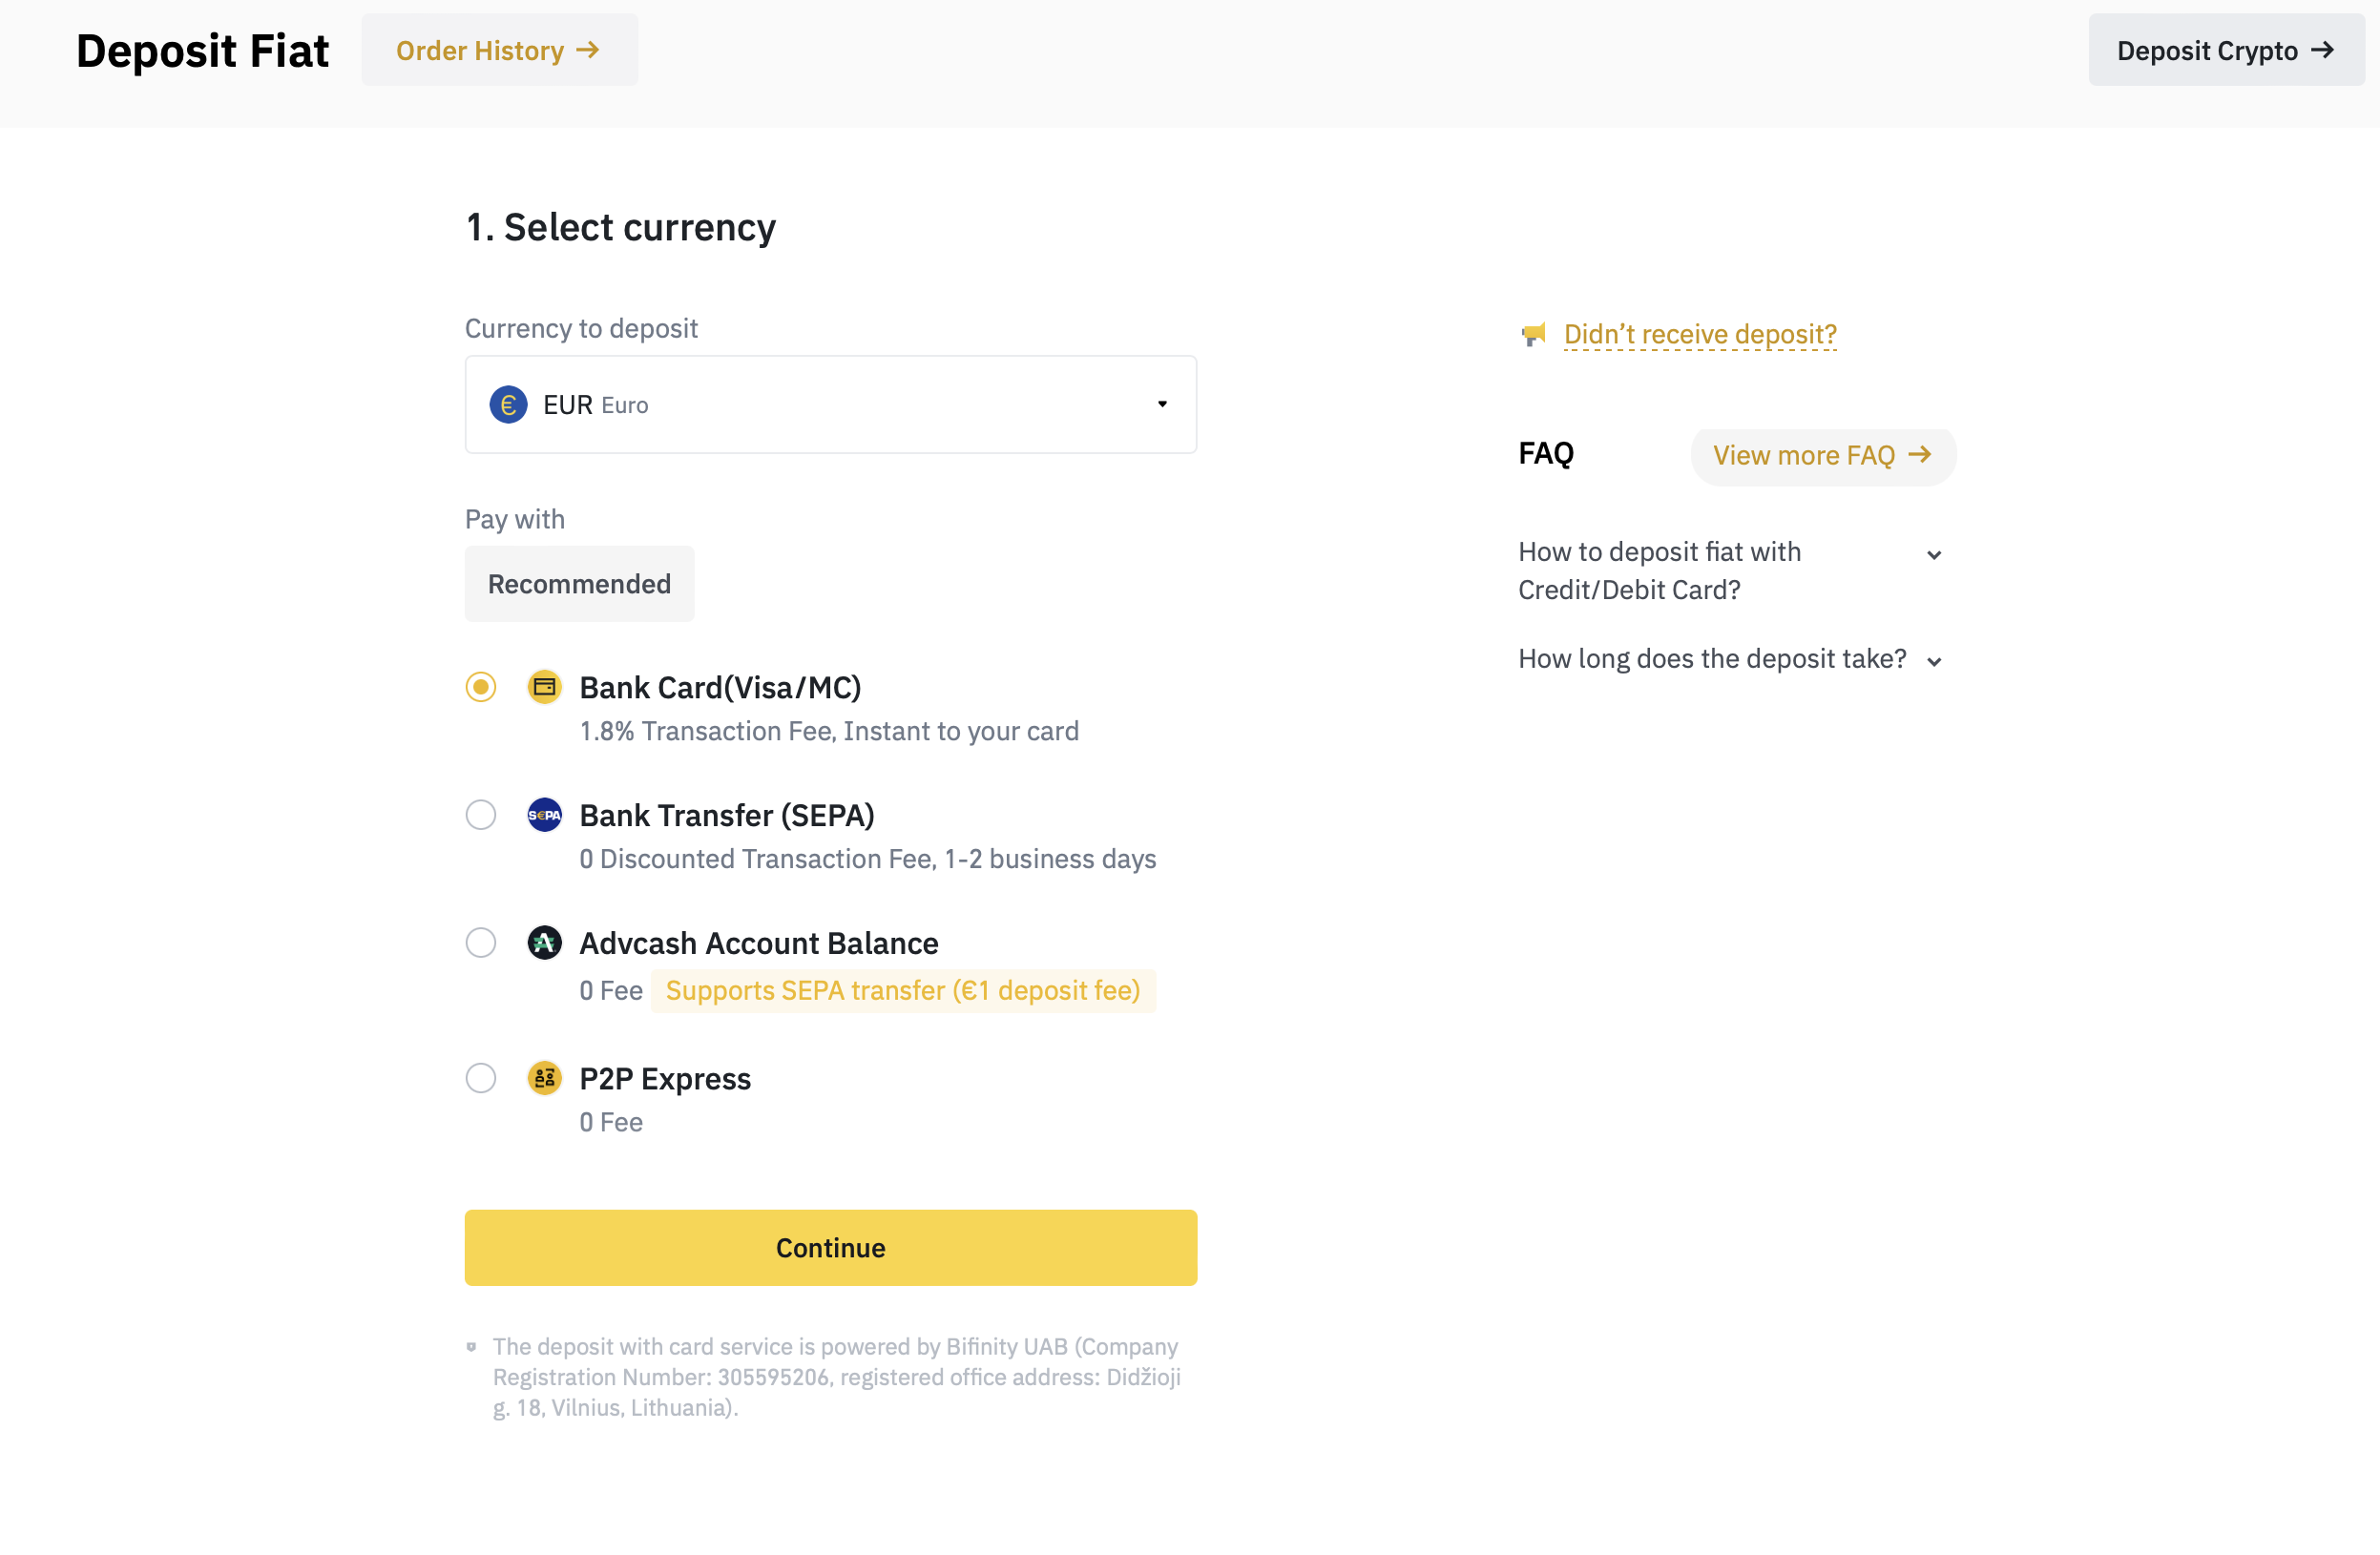Image resolution: width=2380 pixels, height=1555 pixels.
Task: Click the Advcash logo icon
Action: pyautogui.click(x=544, y=943)
